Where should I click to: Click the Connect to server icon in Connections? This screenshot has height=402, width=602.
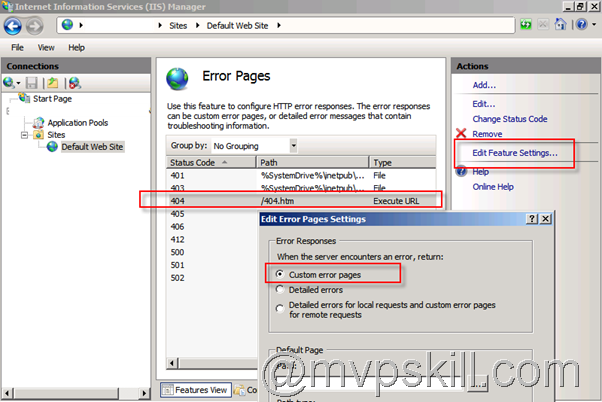click(8, 83)
